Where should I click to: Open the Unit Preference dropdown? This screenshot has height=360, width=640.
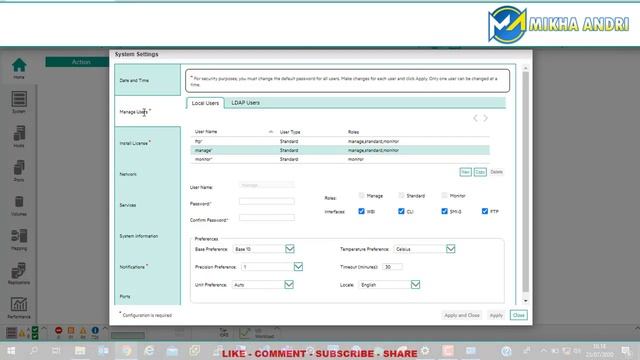point(289,284)
